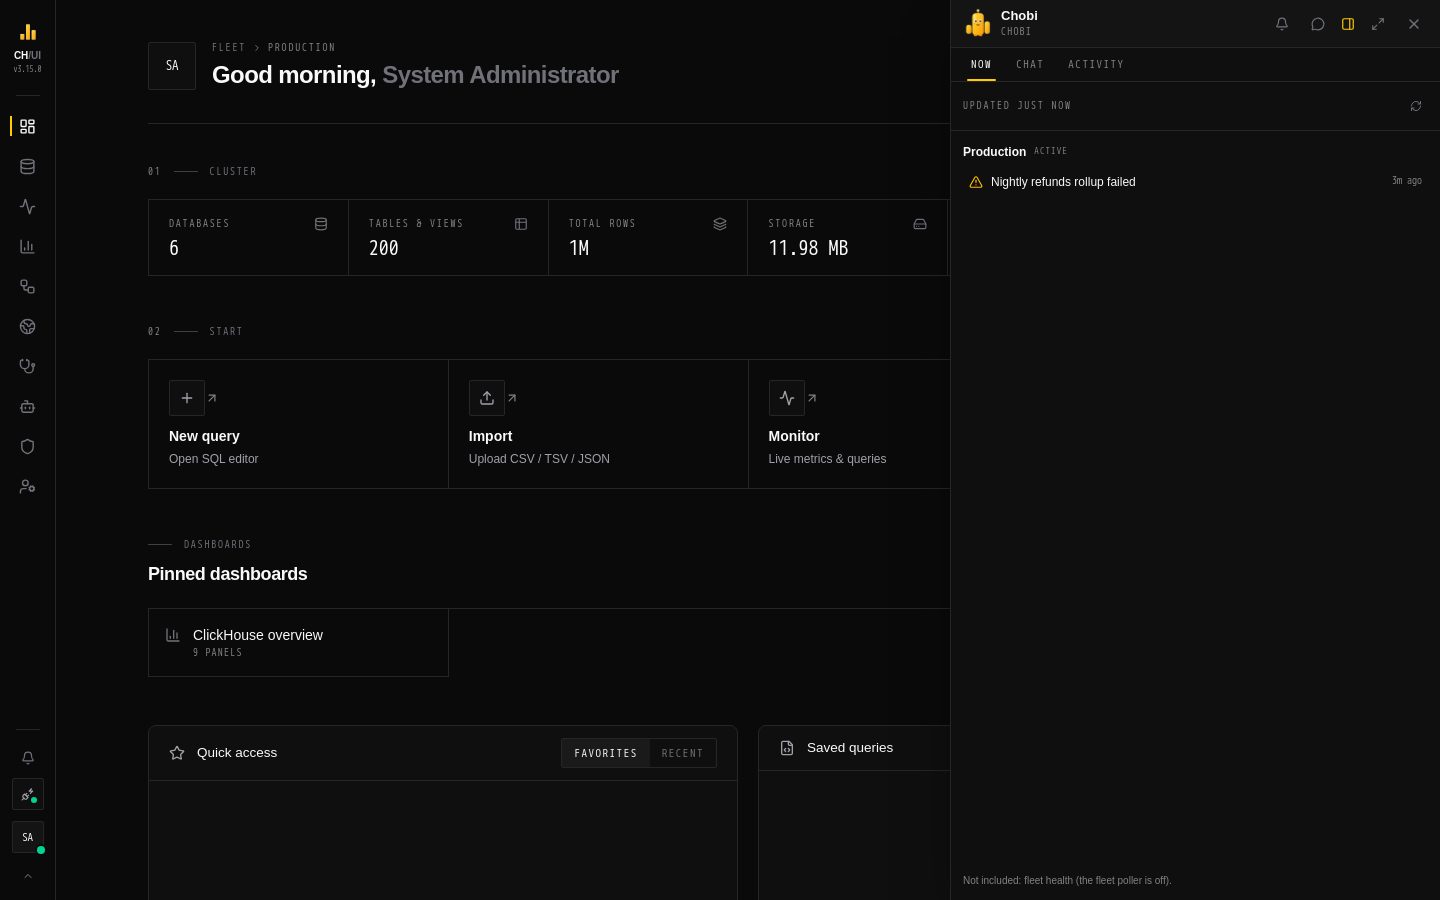
Task: Open the robot assistant icon in the sidebar
Action: (27, 406)
